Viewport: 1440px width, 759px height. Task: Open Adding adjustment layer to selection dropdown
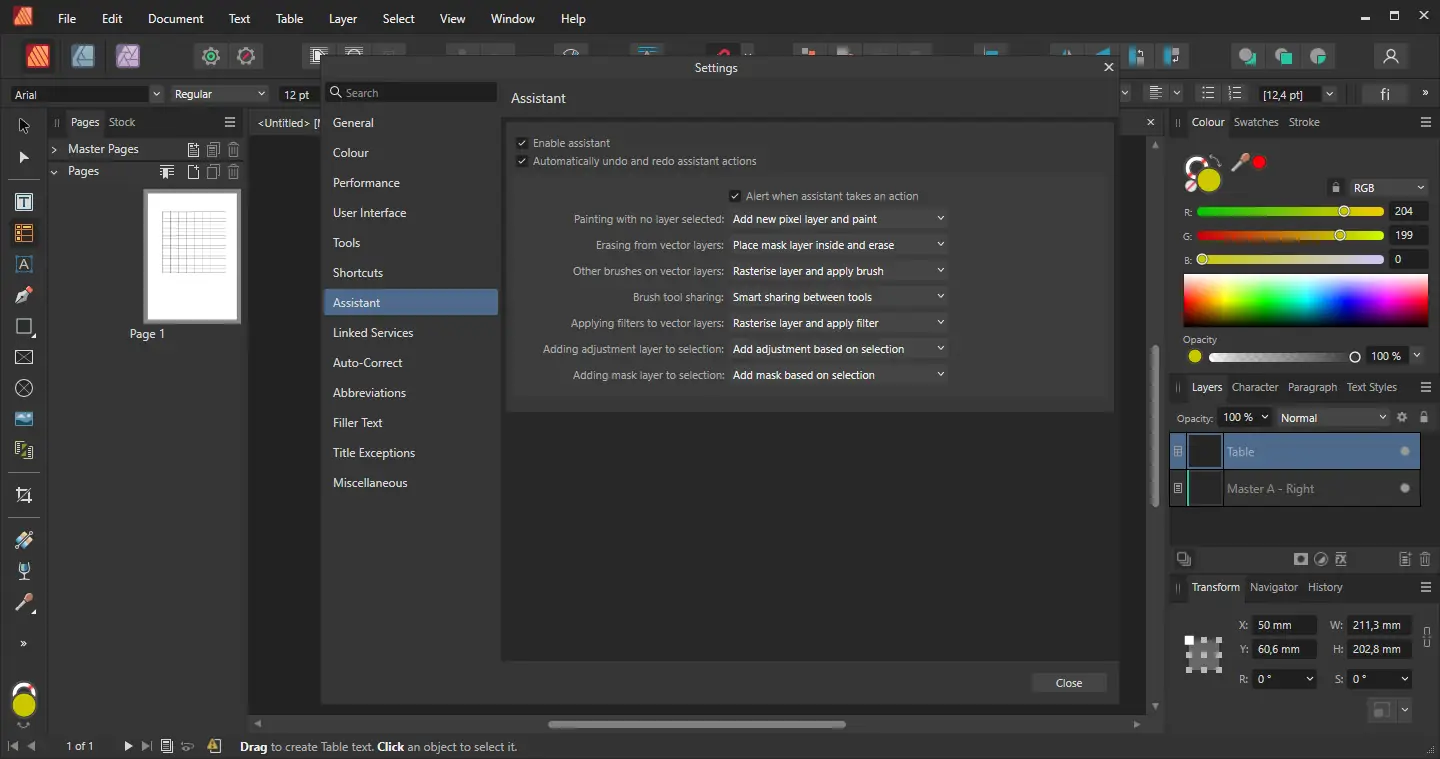(838, 349)
